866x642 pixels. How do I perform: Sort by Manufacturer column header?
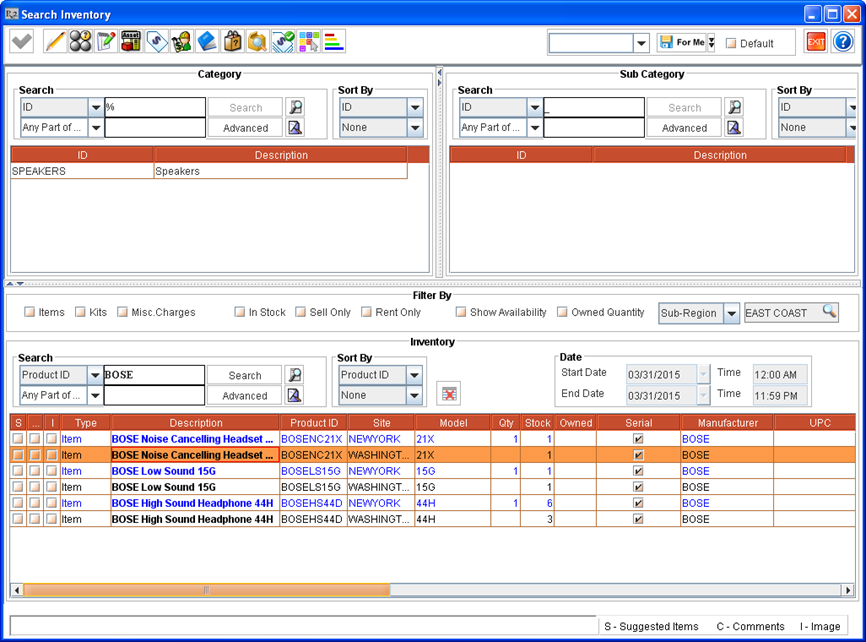pyautogui.click(x=727, y=423)
